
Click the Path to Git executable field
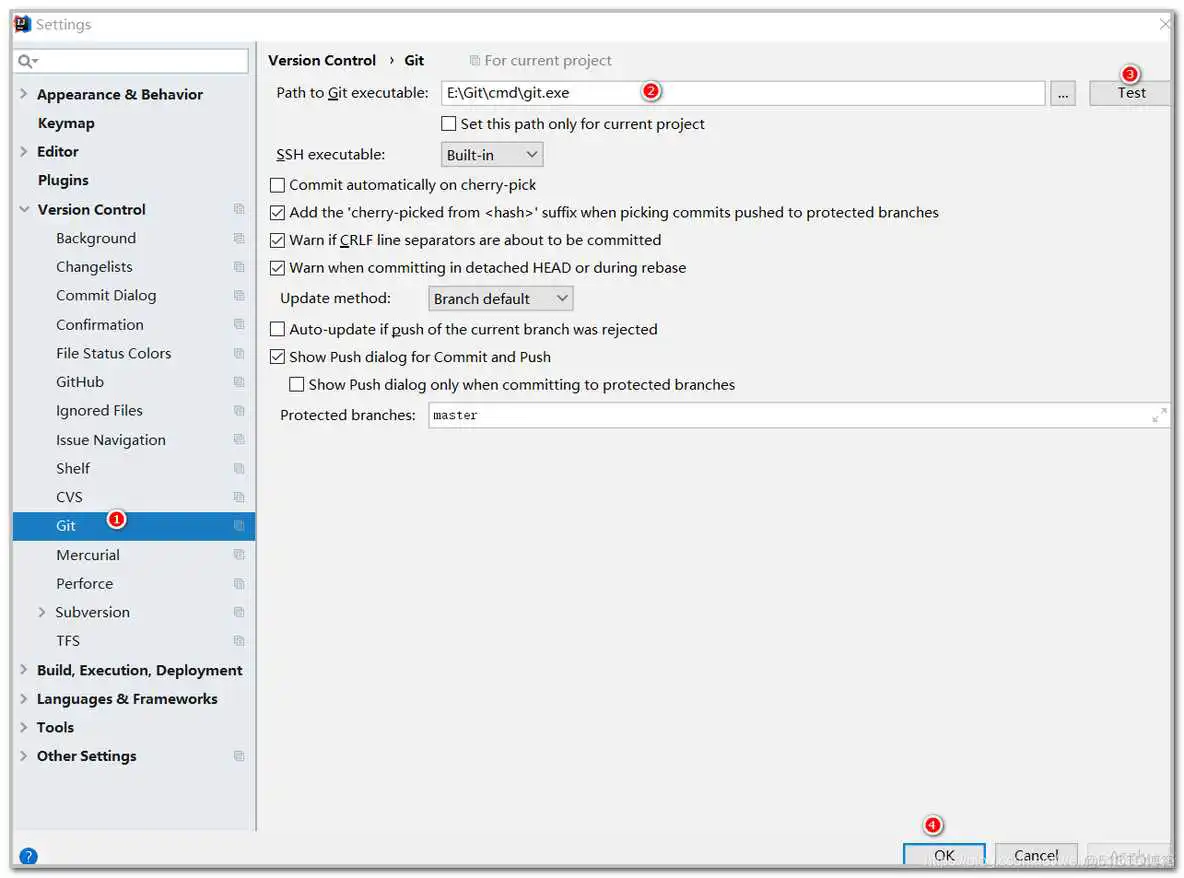click(742, 93)
